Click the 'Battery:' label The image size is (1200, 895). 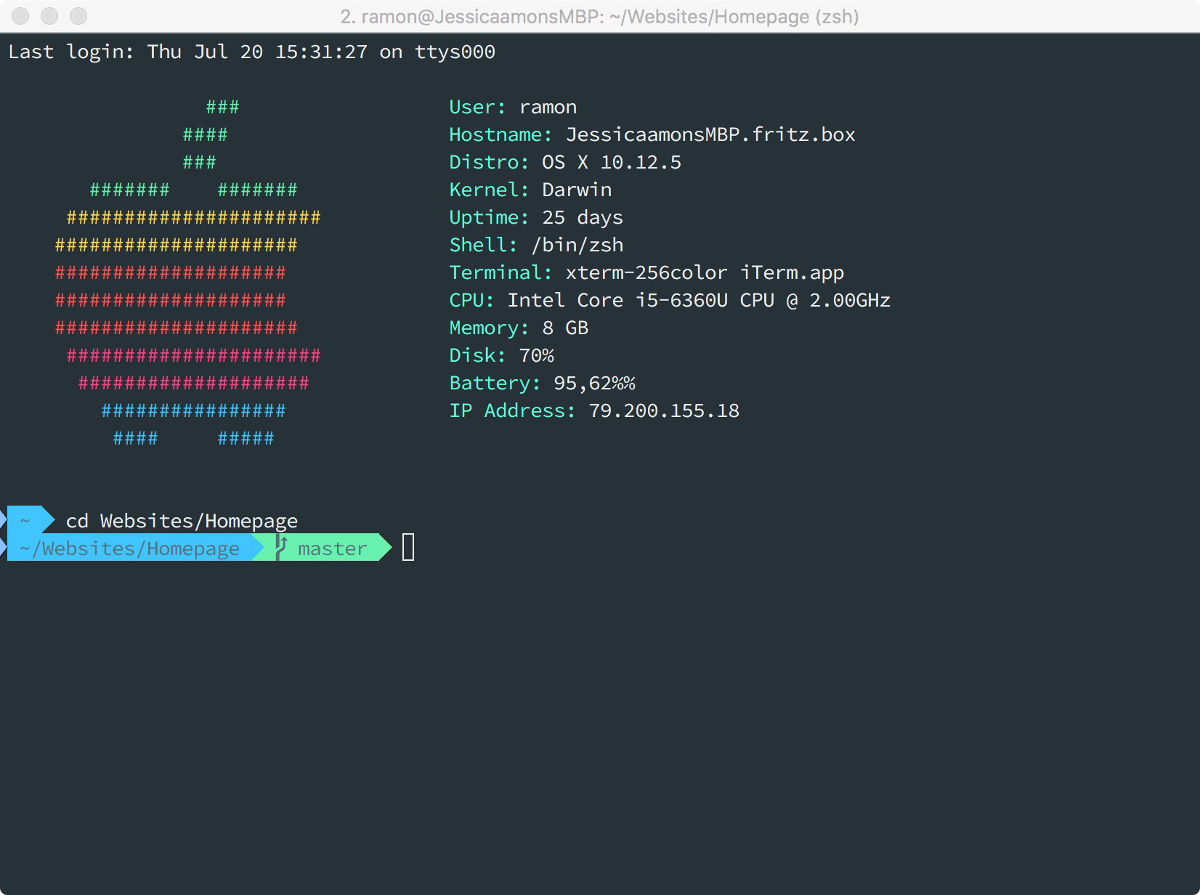click(495, 383)
